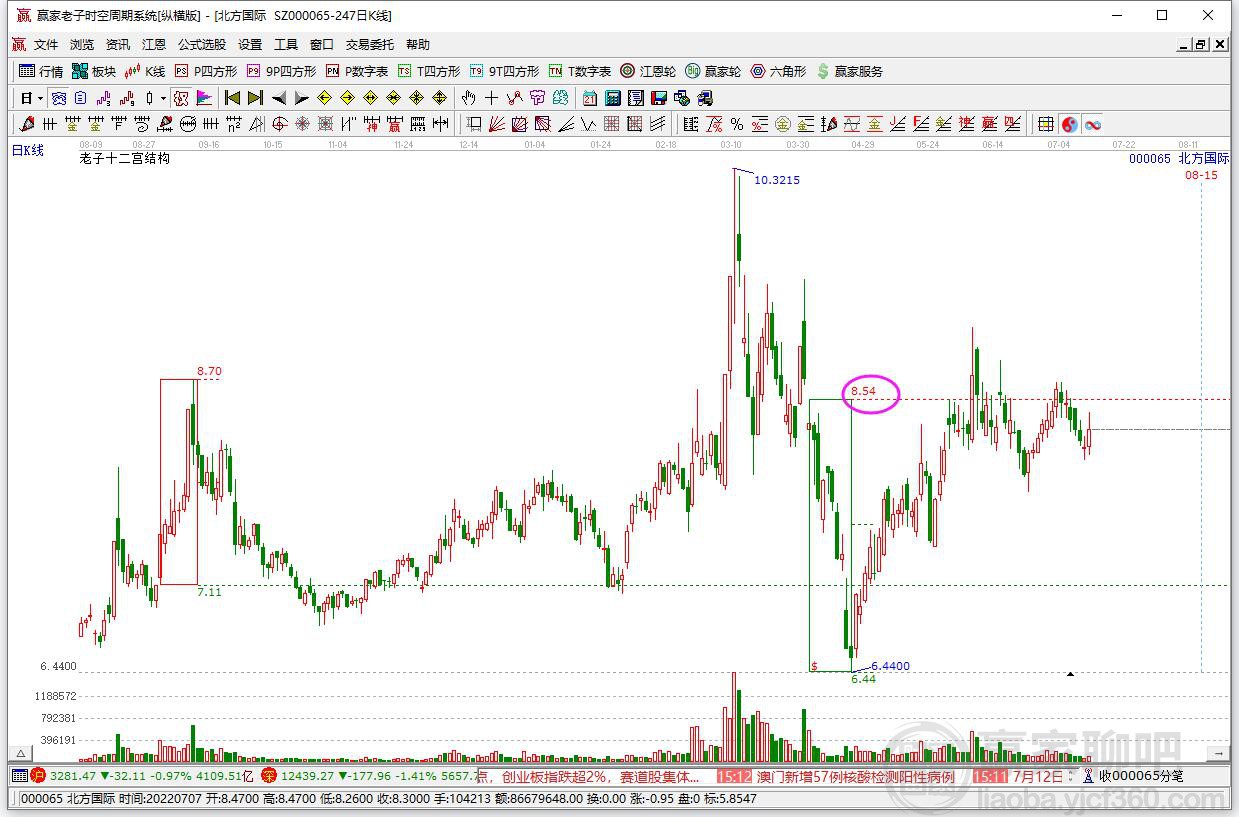This screenshot has width=1239, height=817.
Task: Switch to the K线 chart view
Action: coord(145,71)
